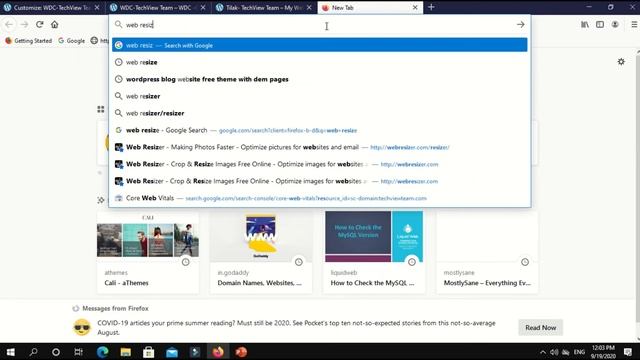640x360 pixels.
Task: Open the Firefox account icon
Action: pos(615,24)
